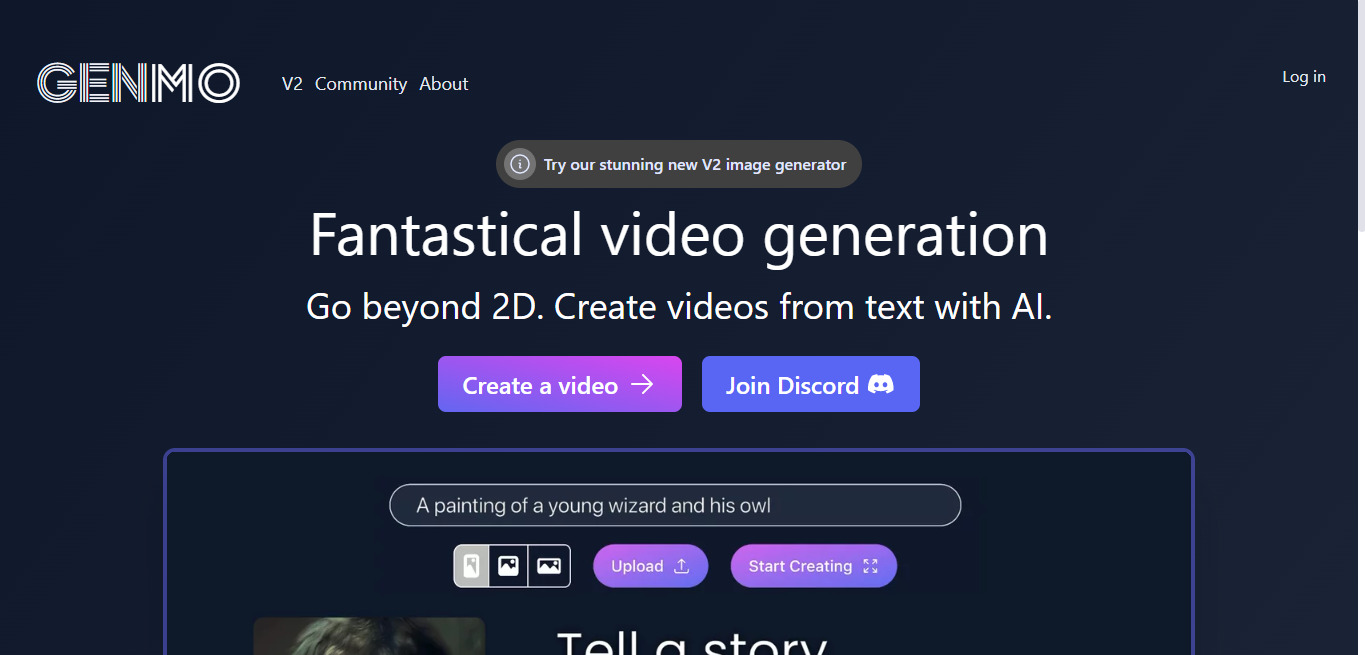Image resolution: width=1365 pixels, height=655 pixels.
Task: Open the About page
Action: pyautogui.click(x=444, y=84)
